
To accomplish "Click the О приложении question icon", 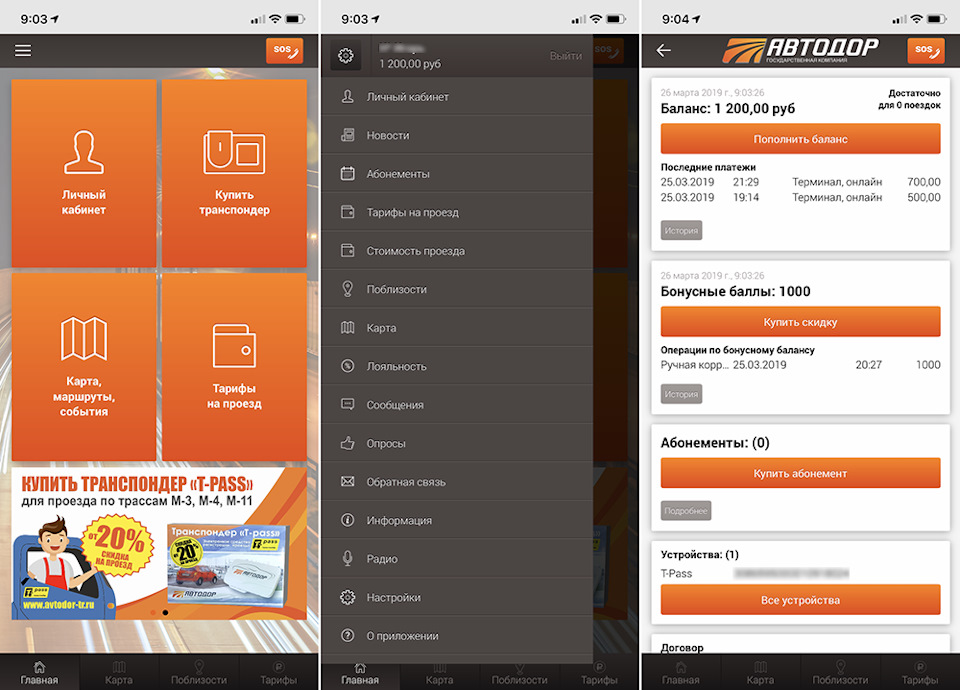I will click(x=348, y=636).
